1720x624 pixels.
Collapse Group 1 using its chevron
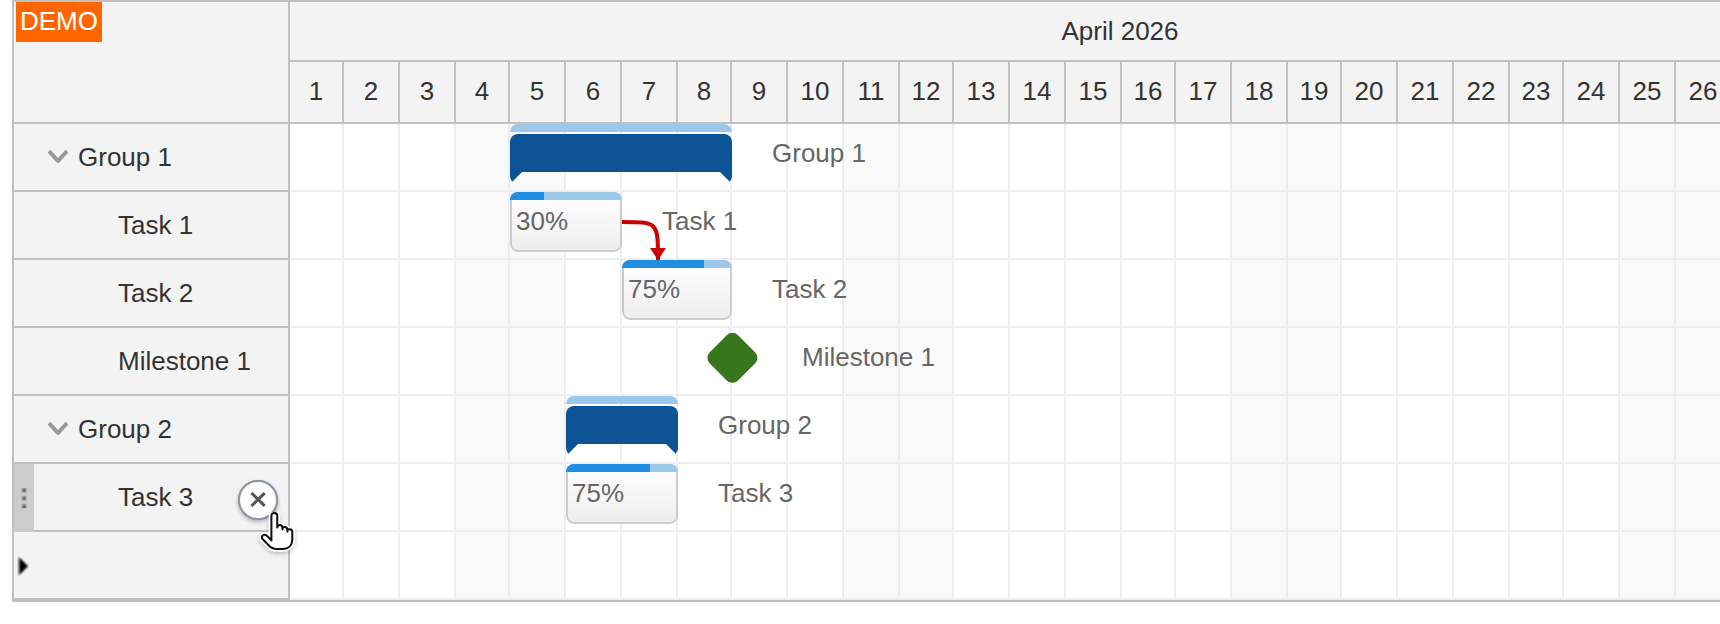57,155
